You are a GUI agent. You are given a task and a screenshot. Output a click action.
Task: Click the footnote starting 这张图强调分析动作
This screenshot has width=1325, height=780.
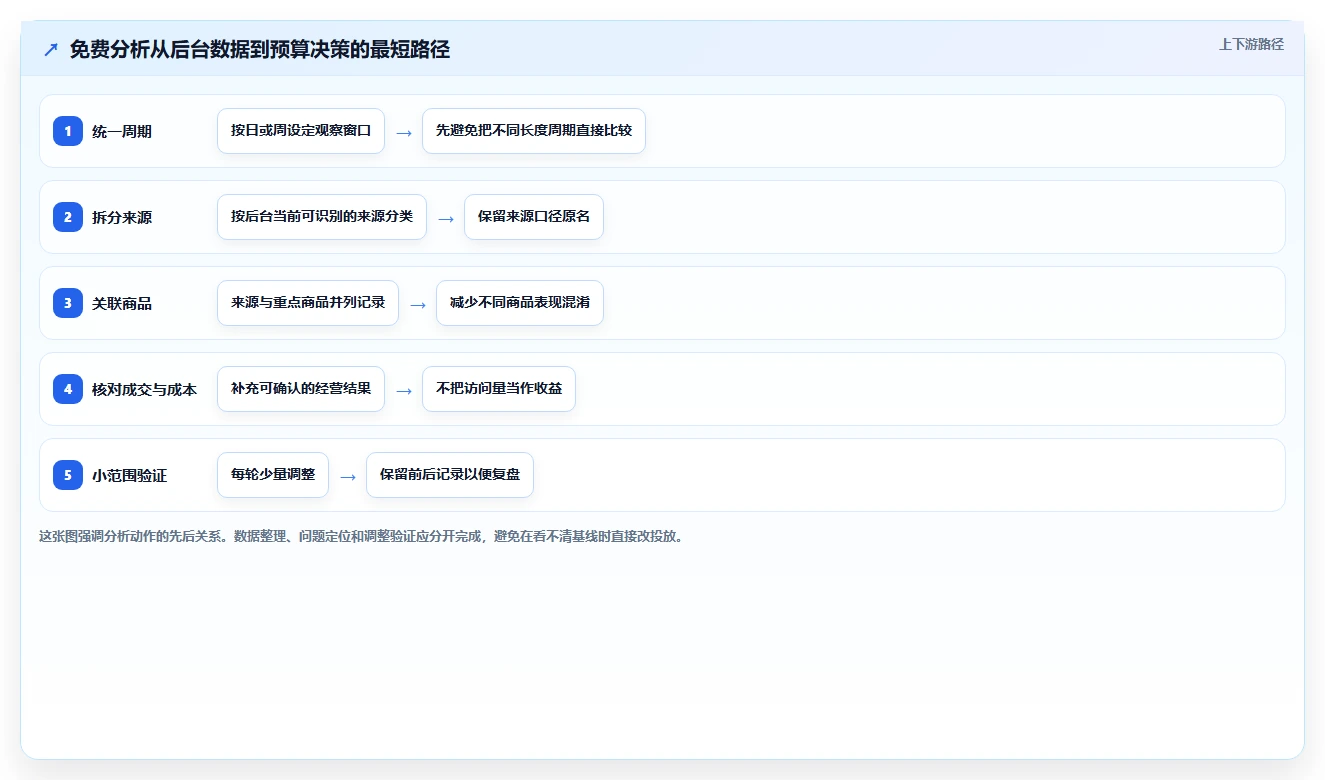point(364,536)
